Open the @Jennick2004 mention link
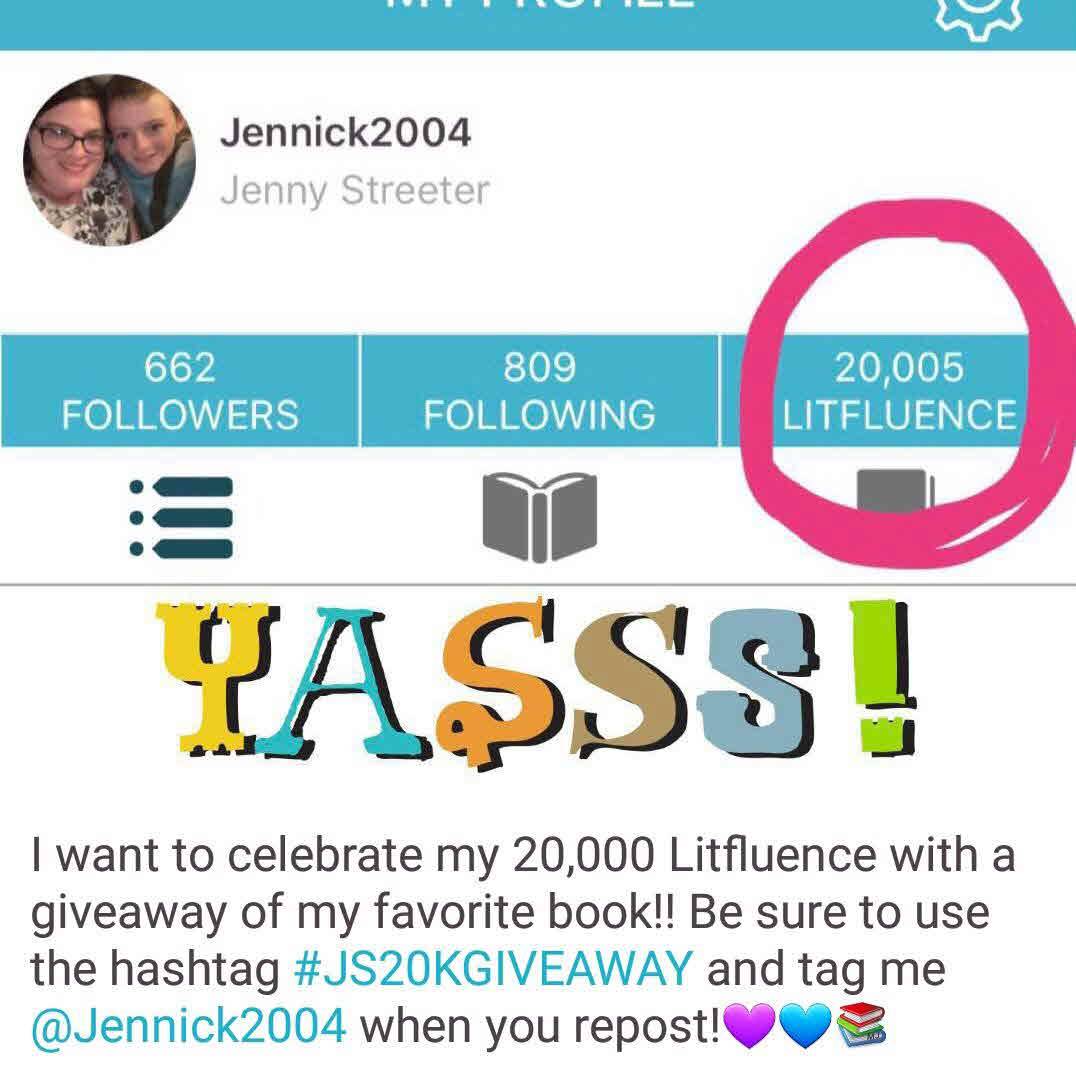1076x1076 pixels. tap(189, 1026)
